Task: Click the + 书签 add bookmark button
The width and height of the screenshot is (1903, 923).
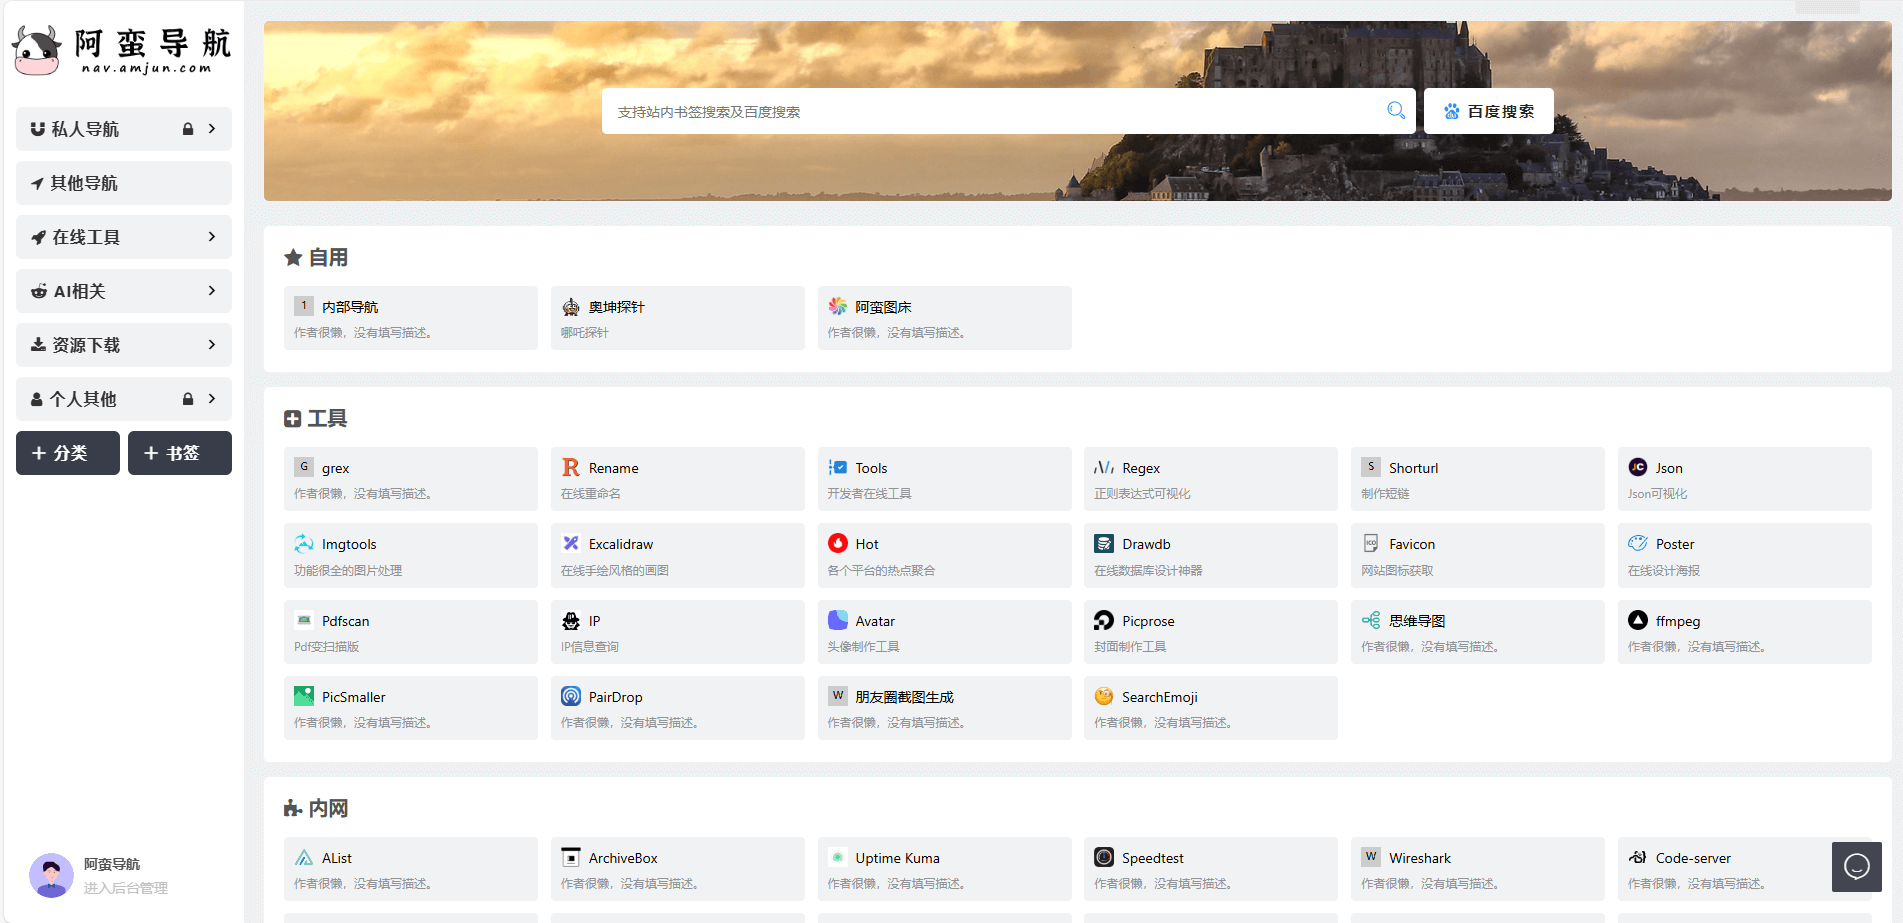Action: click(180, 453)
